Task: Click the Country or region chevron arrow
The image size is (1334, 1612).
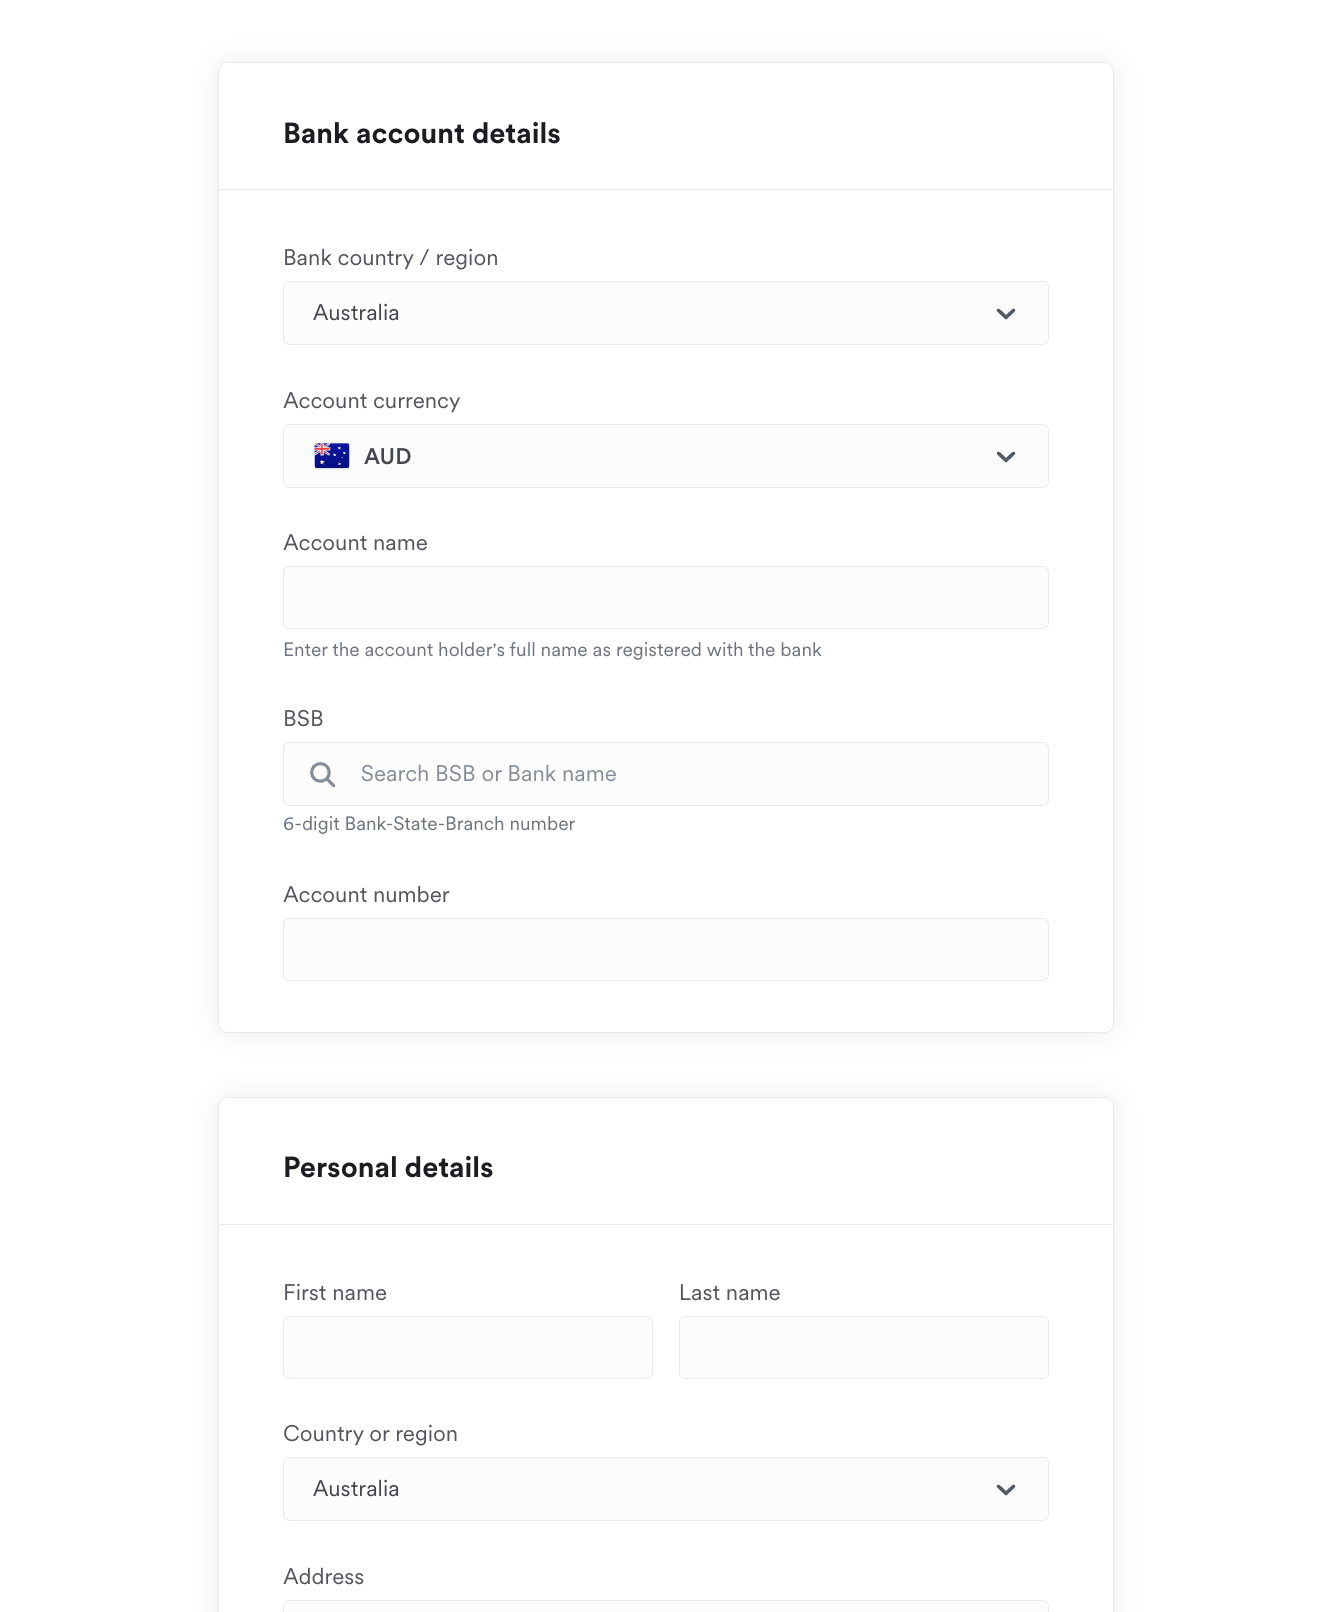Action: 1006,1490
